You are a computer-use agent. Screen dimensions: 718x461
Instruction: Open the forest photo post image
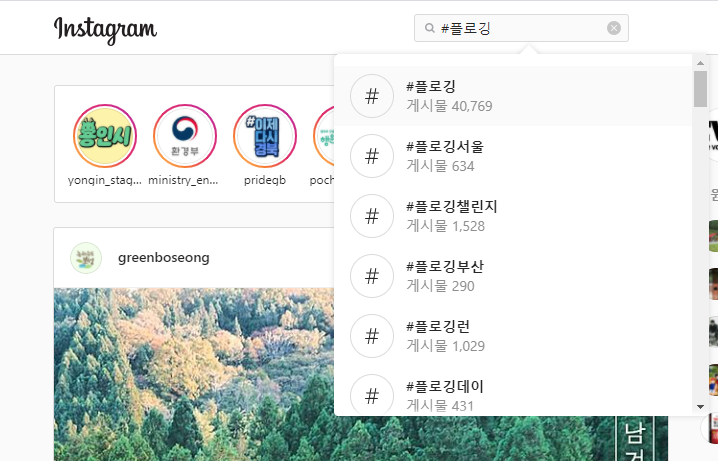click(x=194, y=374)
